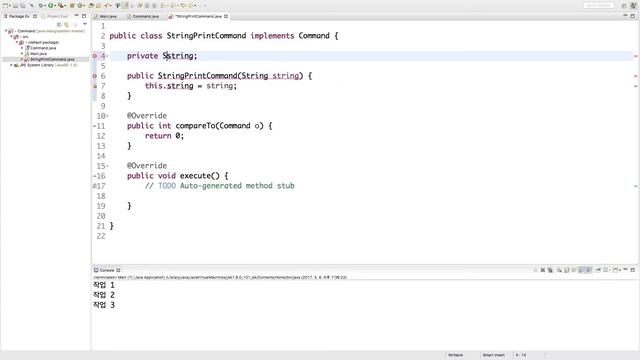Click overview ruler mark for line 17
The width and height of the screenshot is (640, 360).
pos(636,186)
